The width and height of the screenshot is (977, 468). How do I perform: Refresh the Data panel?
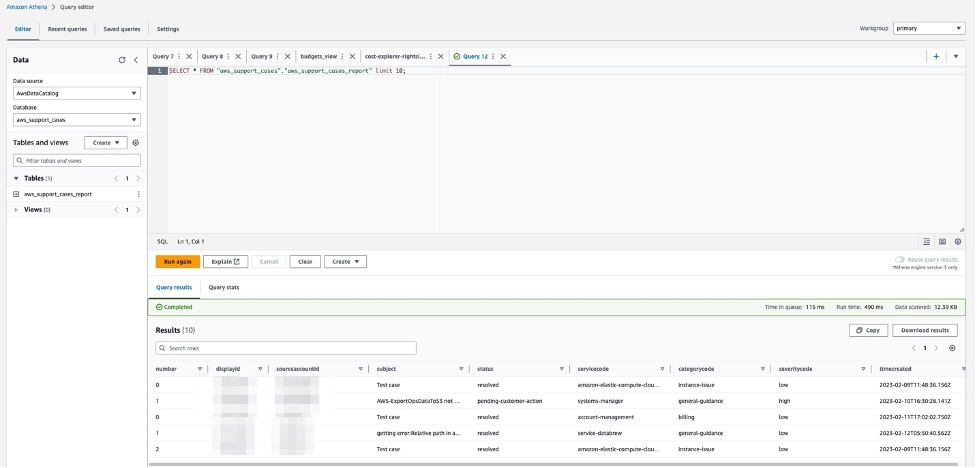coord(122,60)
